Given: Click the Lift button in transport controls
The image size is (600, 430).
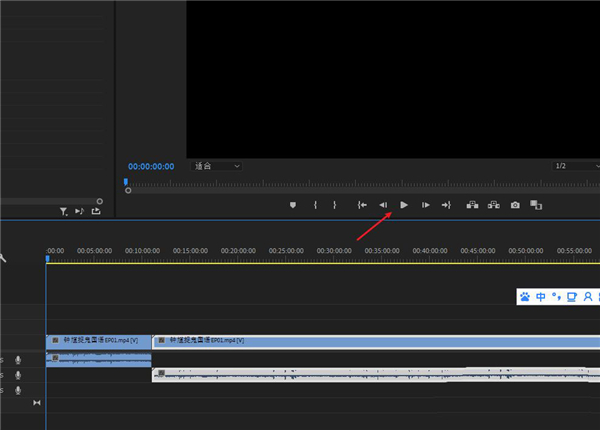Looking at the screenshot, I should pos(472,205).
